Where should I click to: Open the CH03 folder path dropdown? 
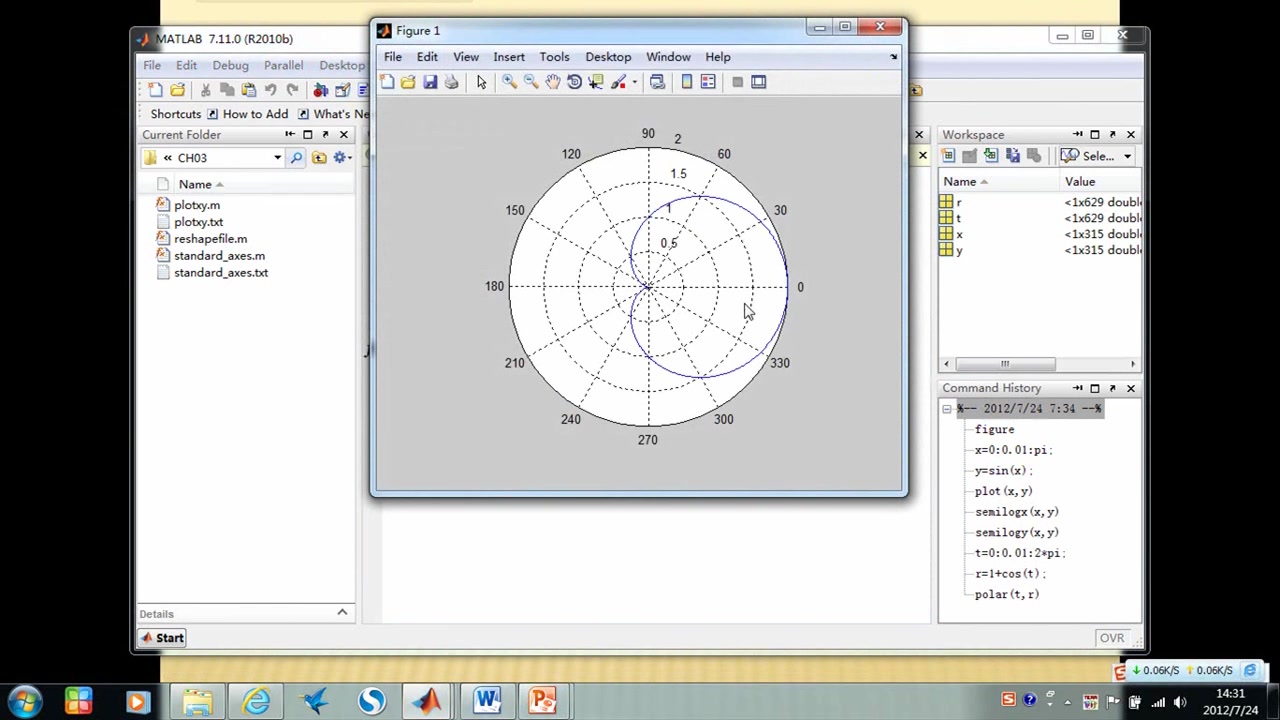(277, 158)
